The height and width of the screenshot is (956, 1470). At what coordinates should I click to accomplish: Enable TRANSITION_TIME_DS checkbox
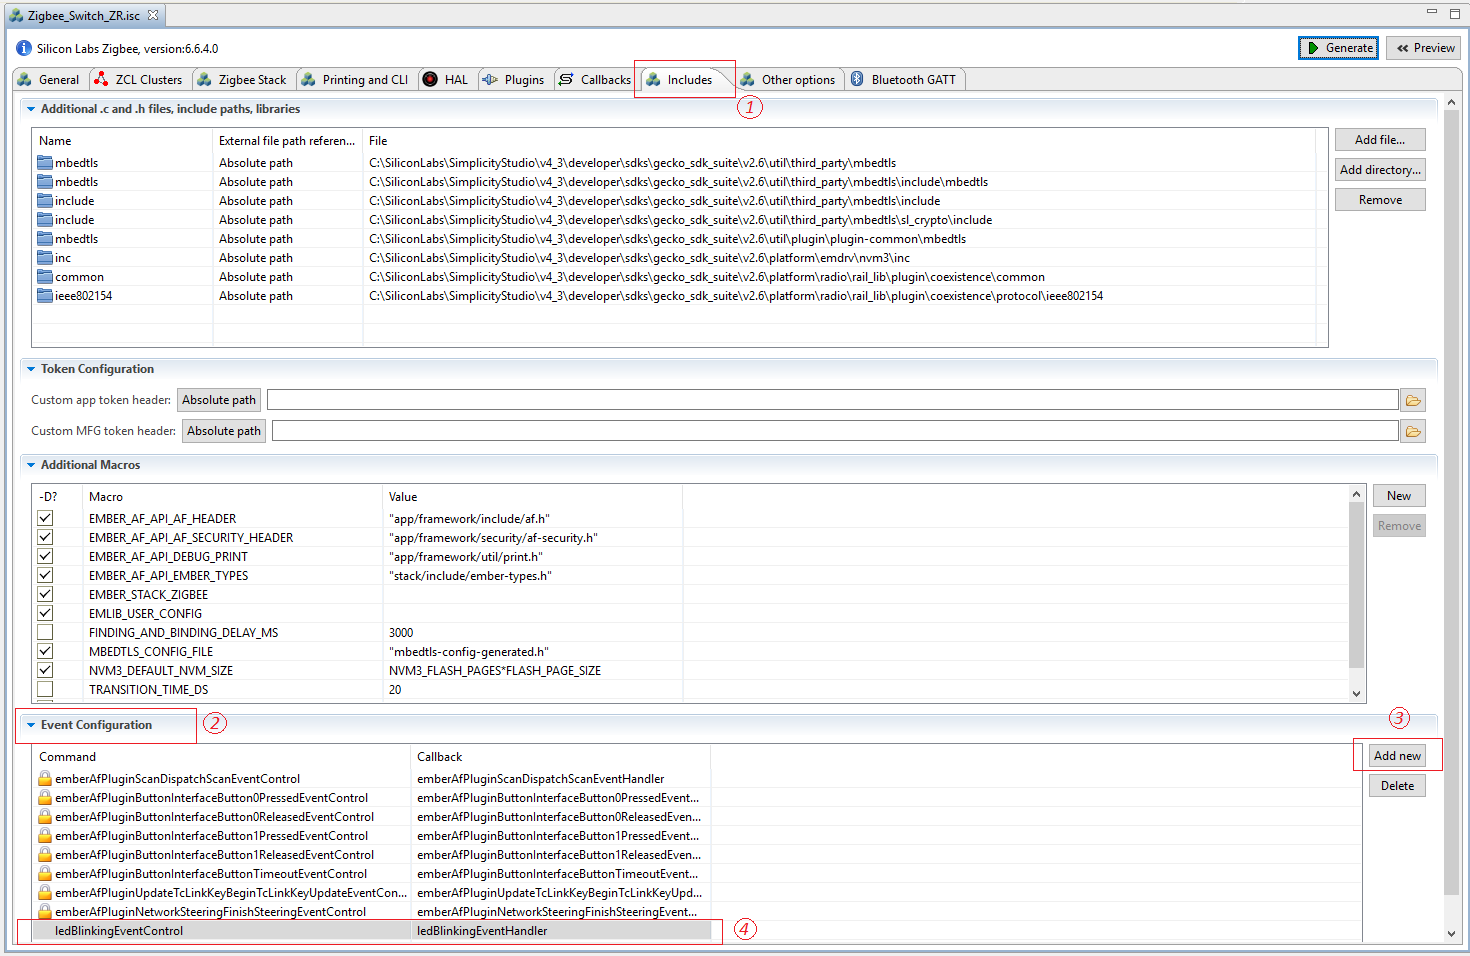[45, 689]
